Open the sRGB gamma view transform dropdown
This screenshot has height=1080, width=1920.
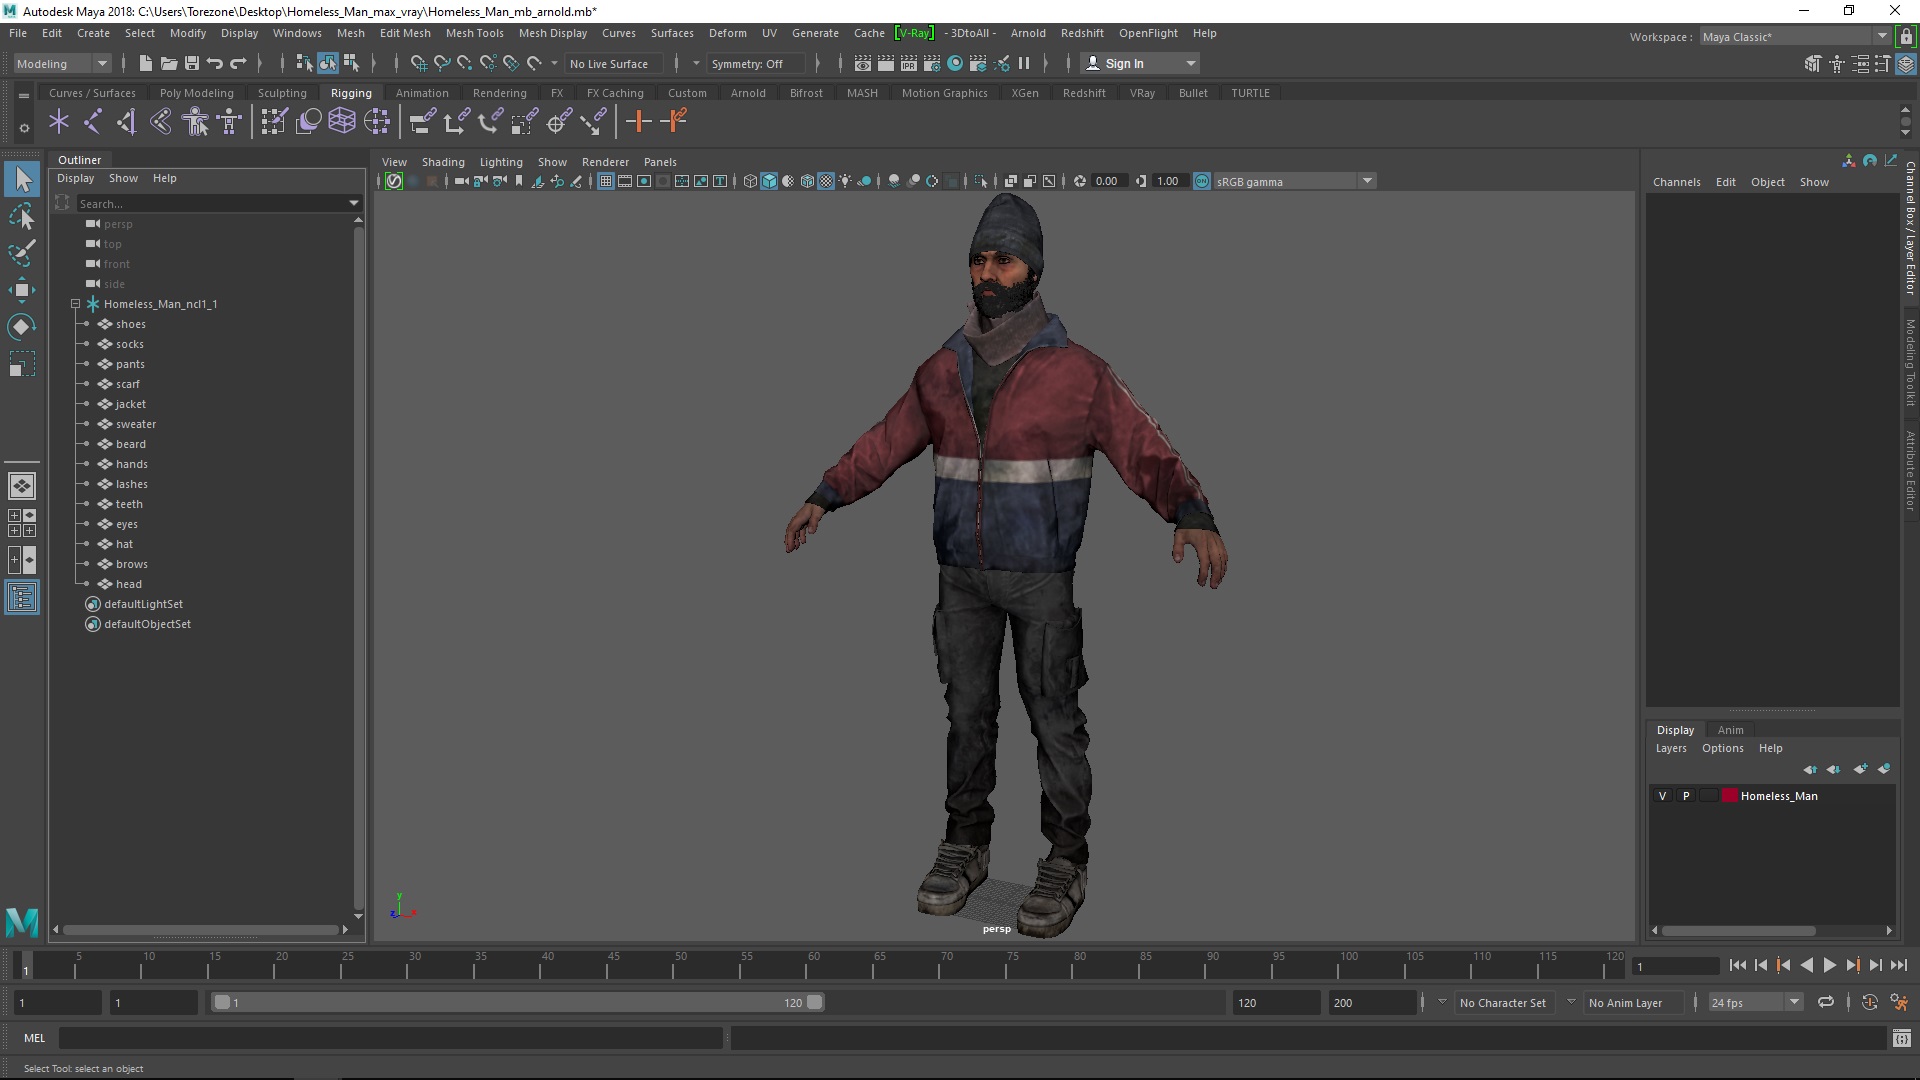pyautogui.click(x=1366, y=181)
